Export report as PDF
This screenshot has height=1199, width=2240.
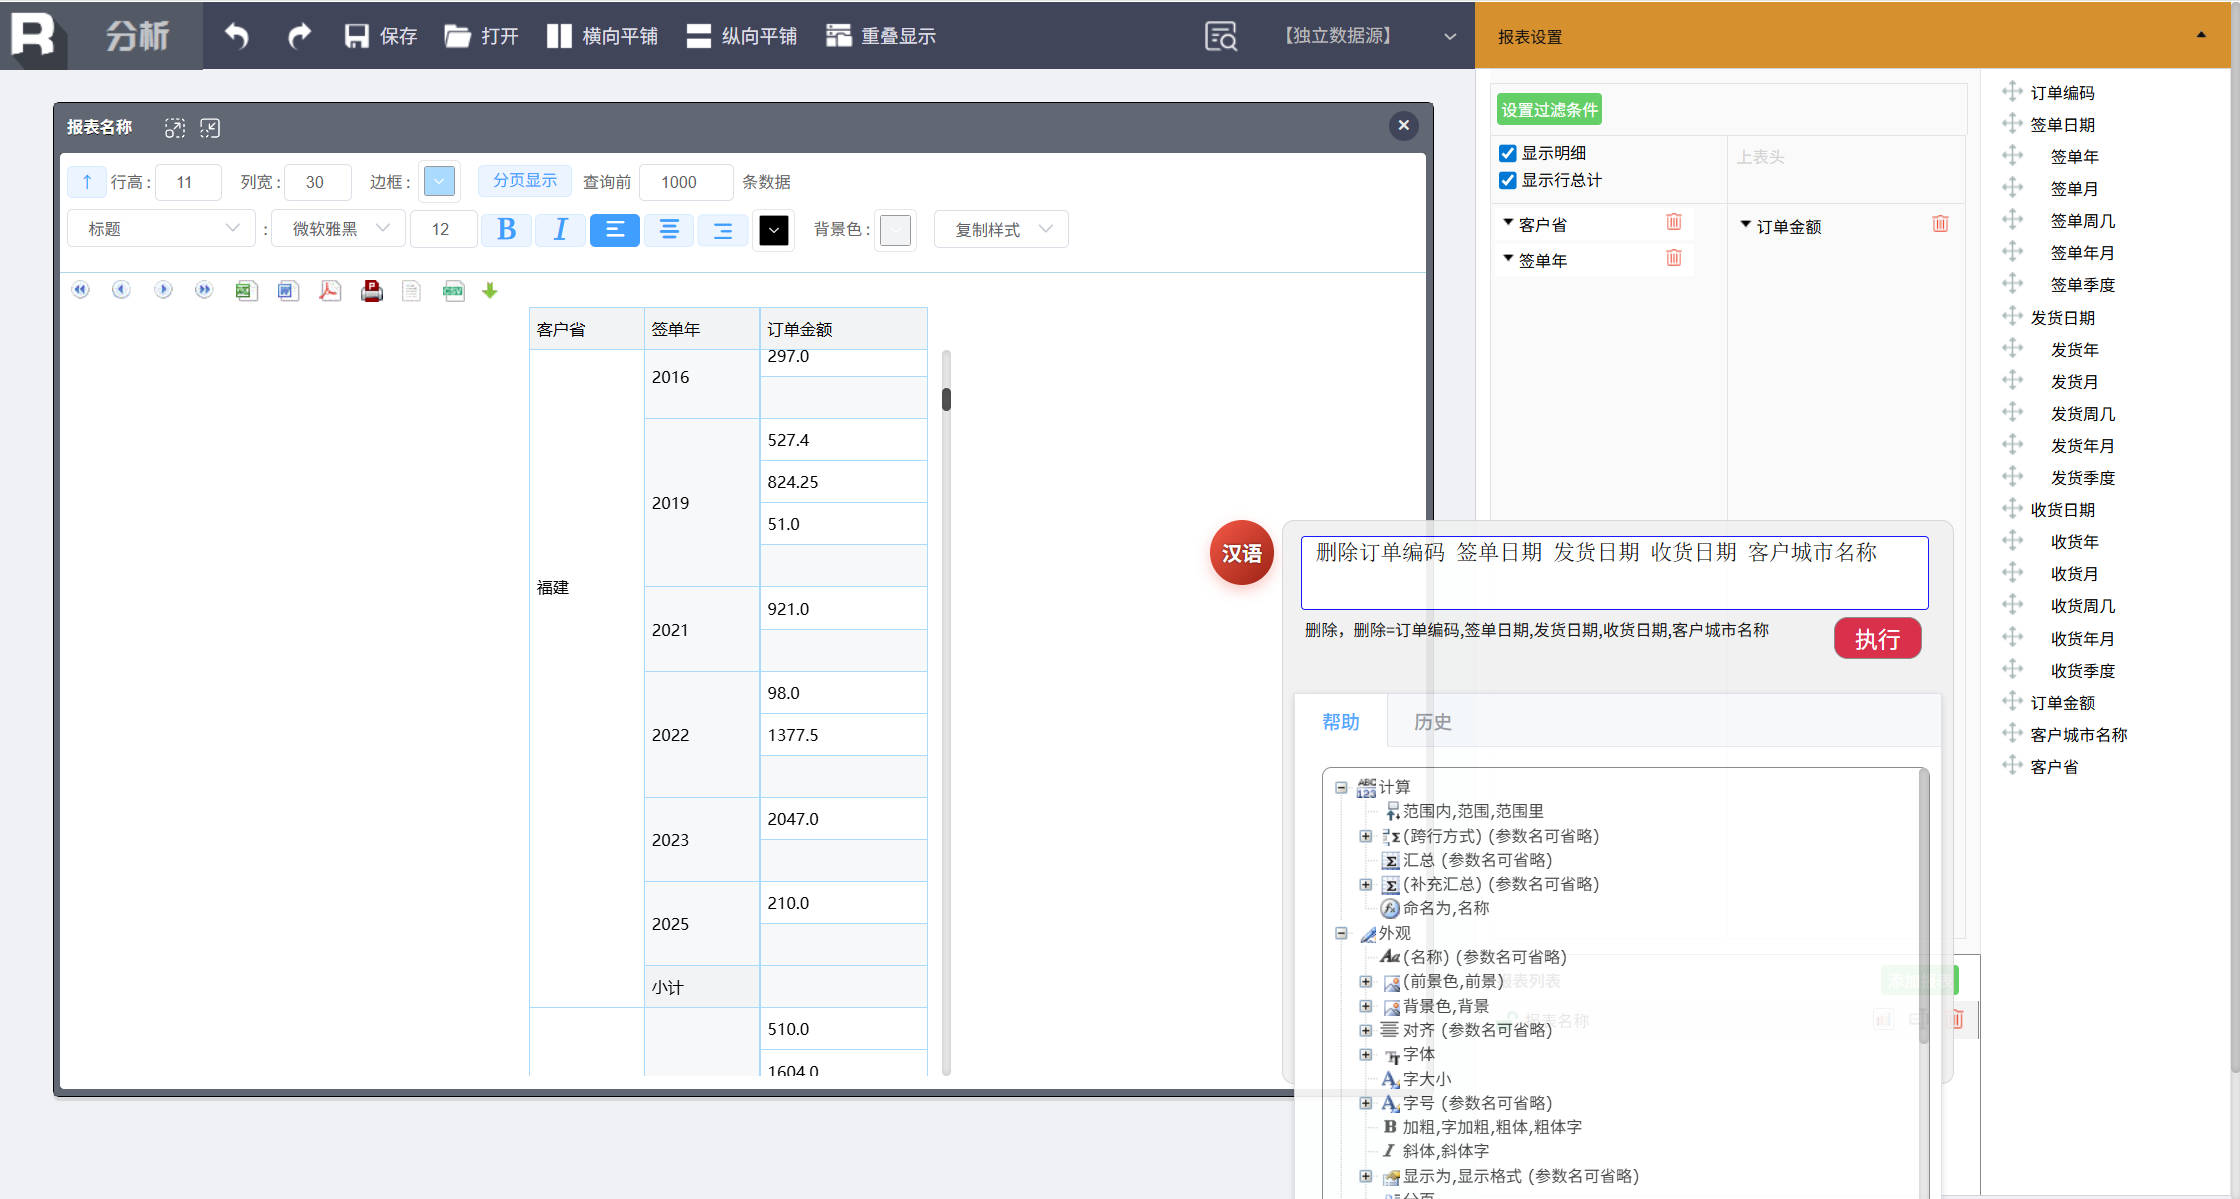point(330,291)
